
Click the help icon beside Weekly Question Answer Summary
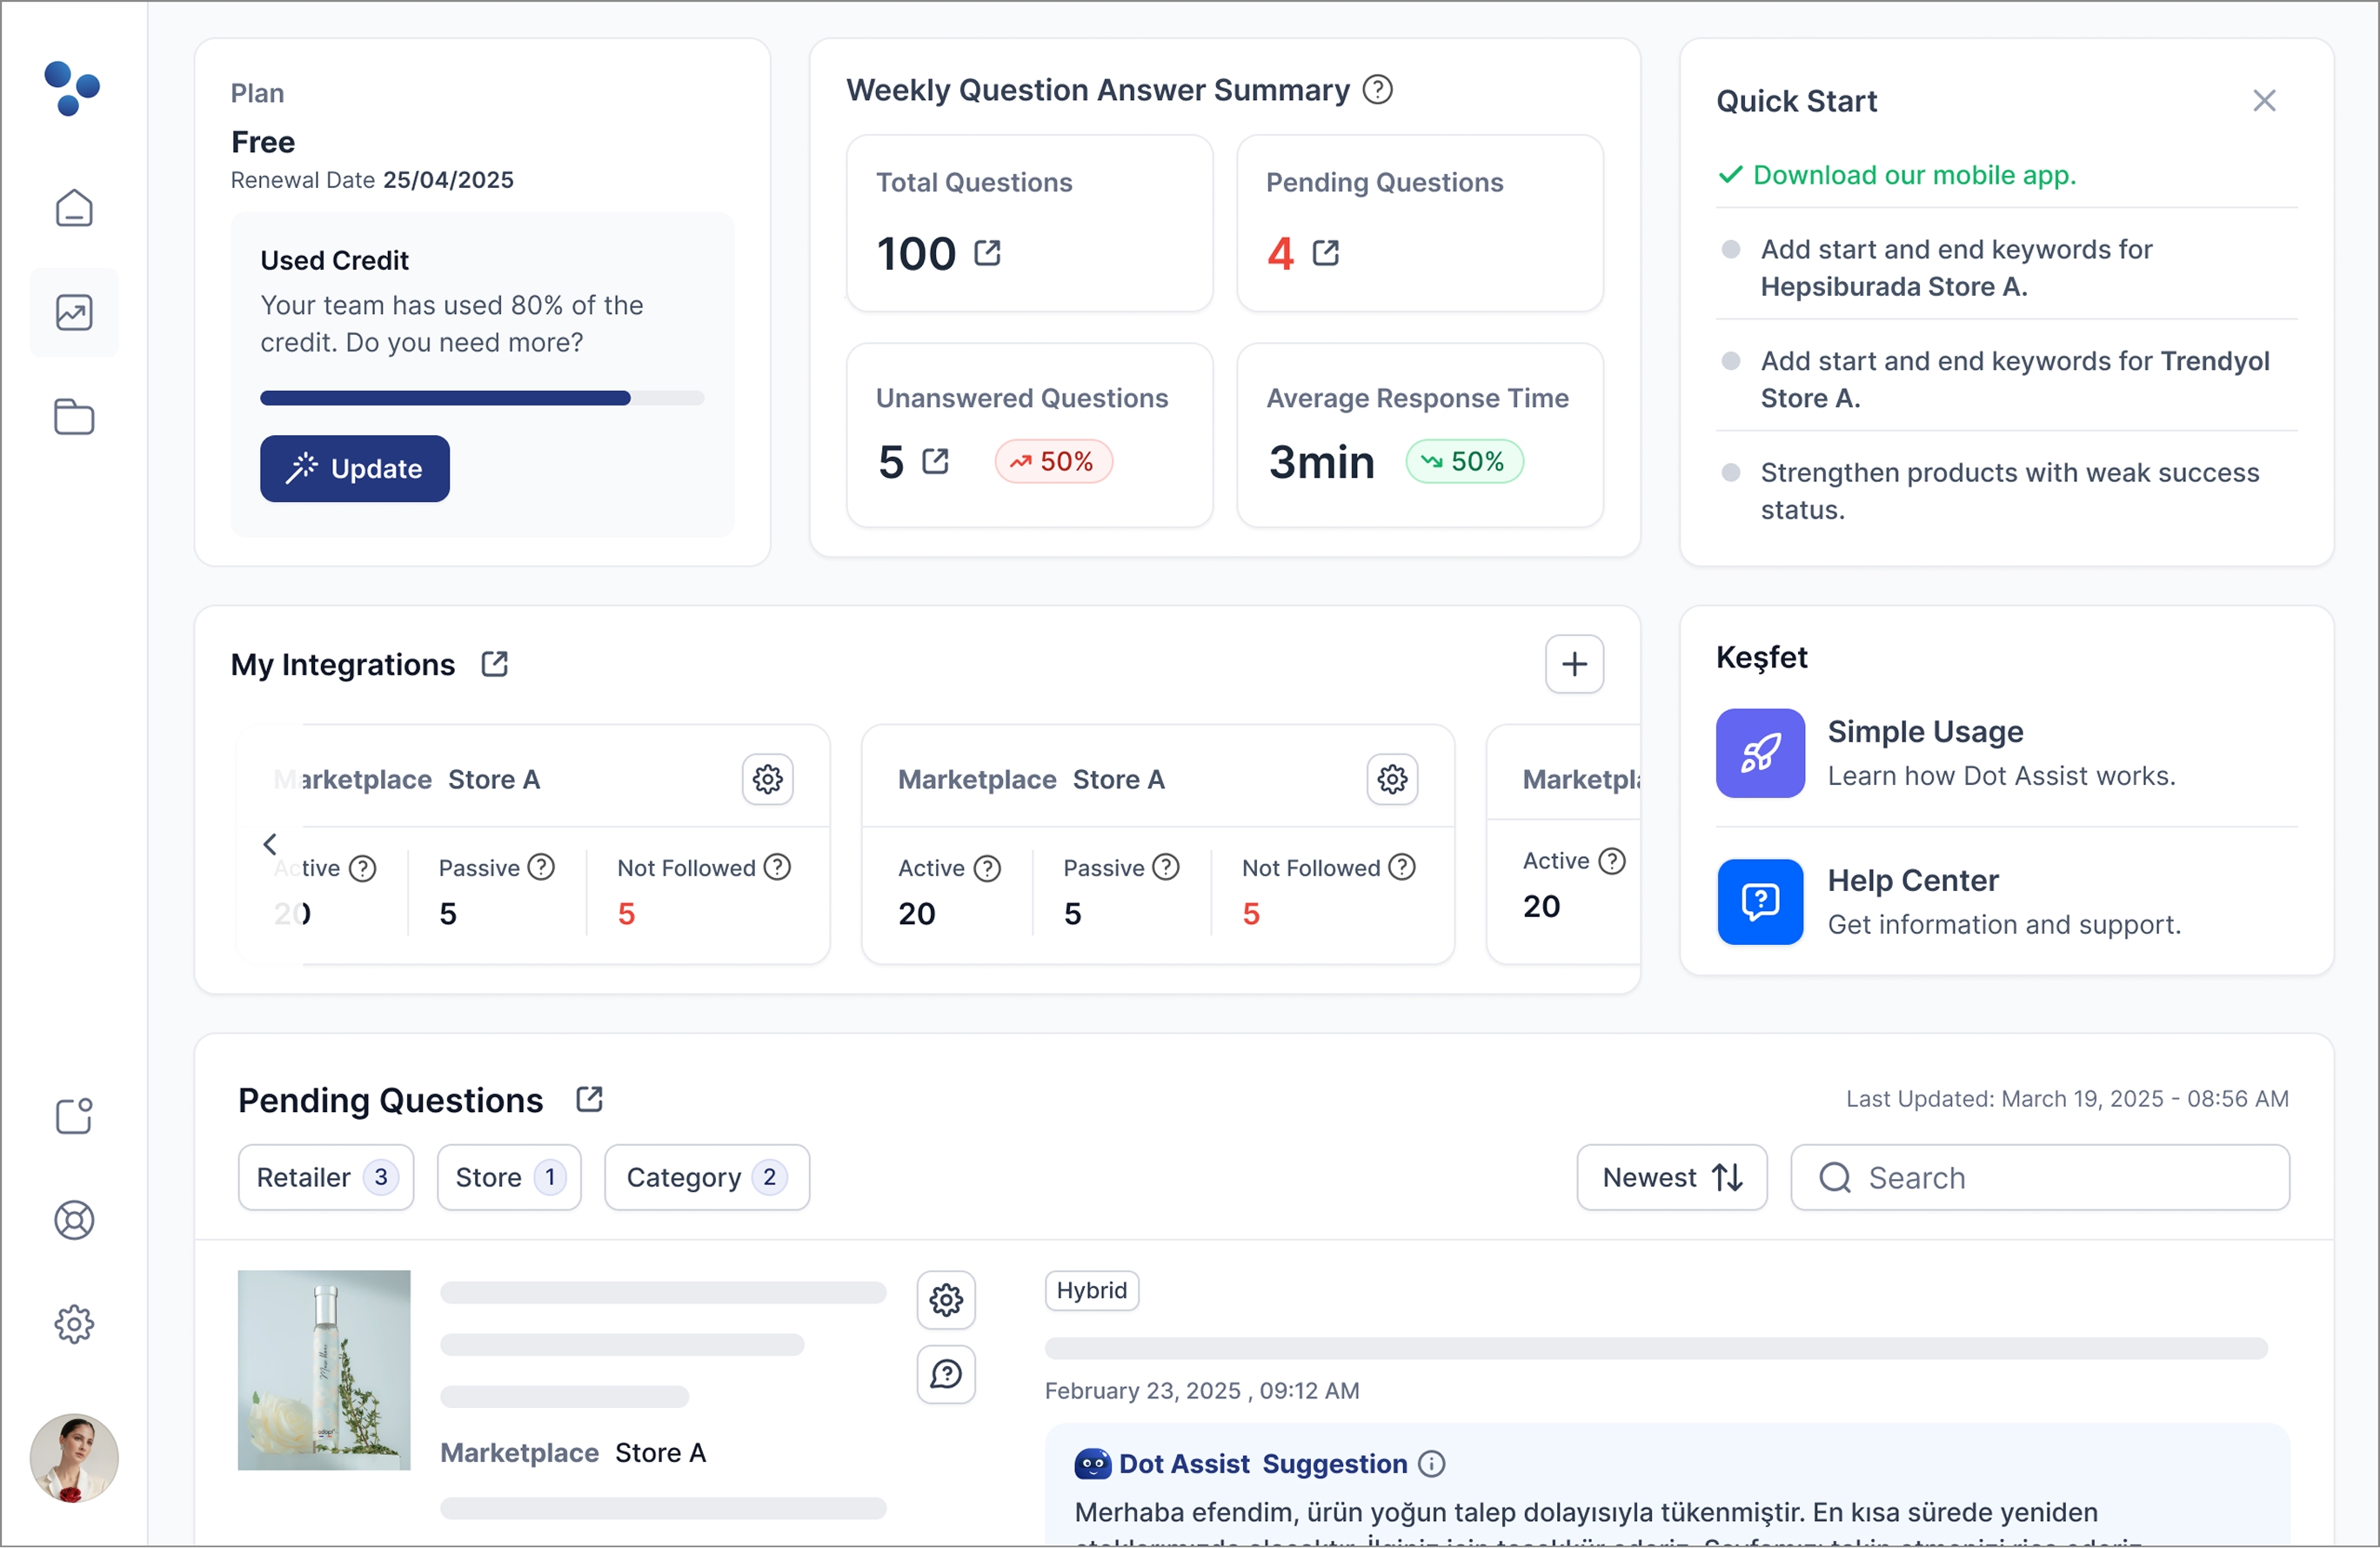[x=1378, y=90]
